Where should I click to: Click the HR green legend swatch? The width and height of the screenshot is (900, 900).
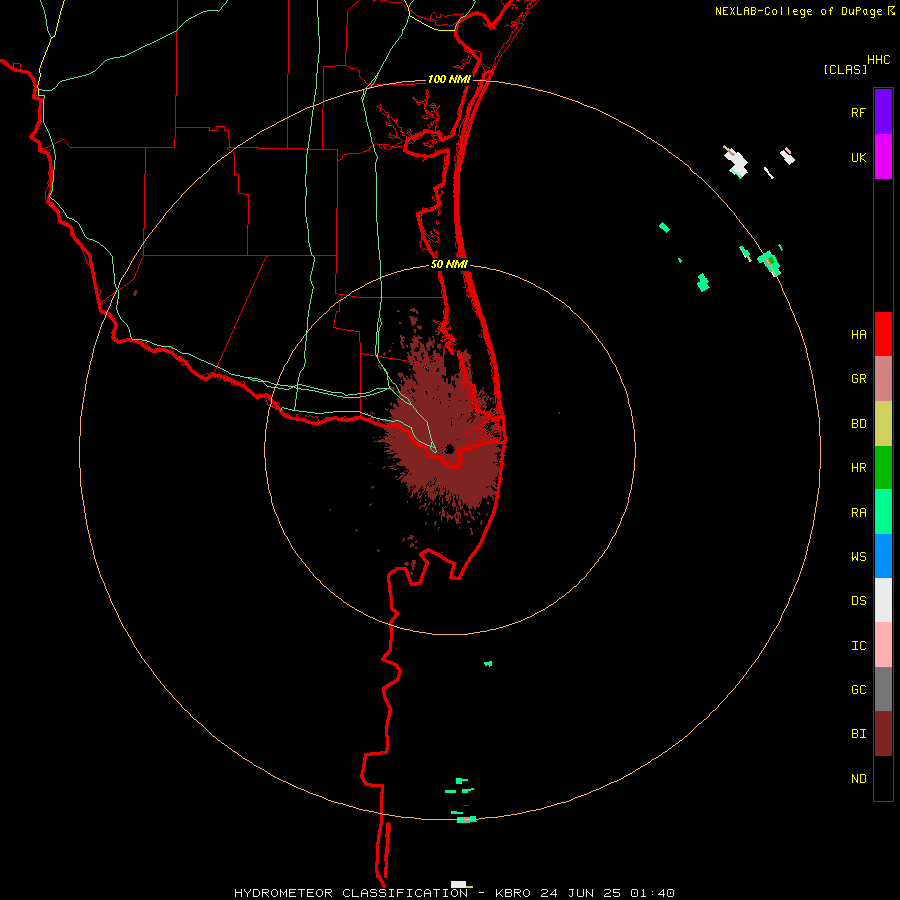click(883, 468)
